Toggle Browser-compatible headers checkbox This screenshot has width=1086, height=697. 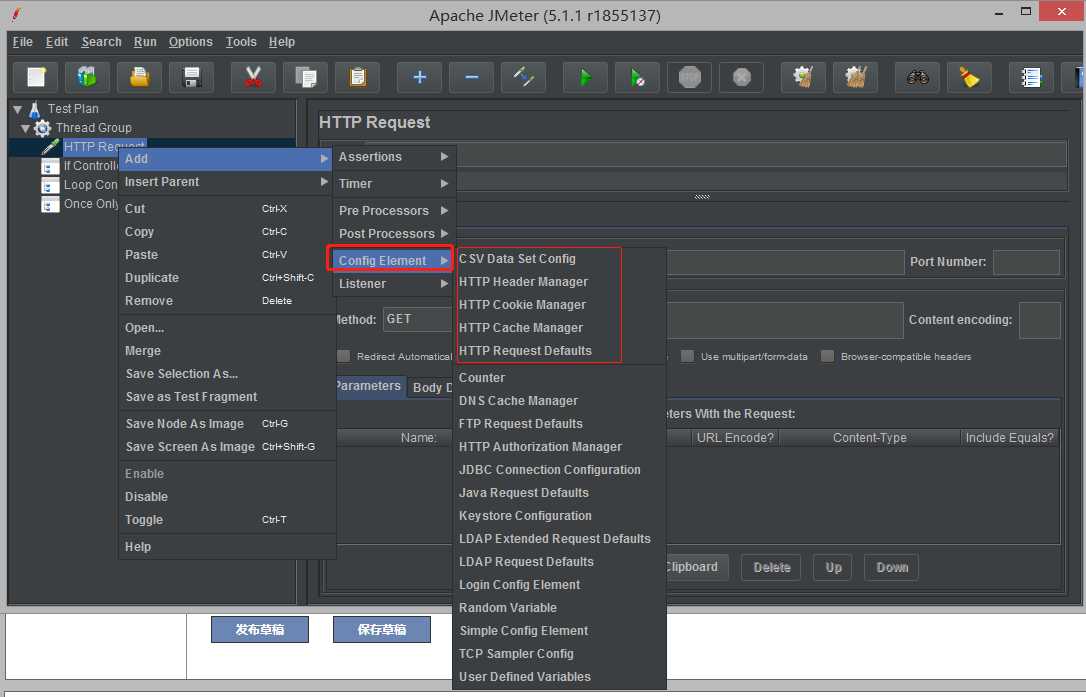click(827, 356)
